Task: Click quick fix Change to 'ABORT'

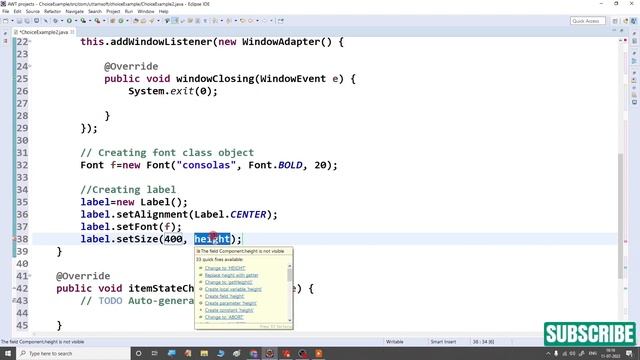Action: [224, 317]
